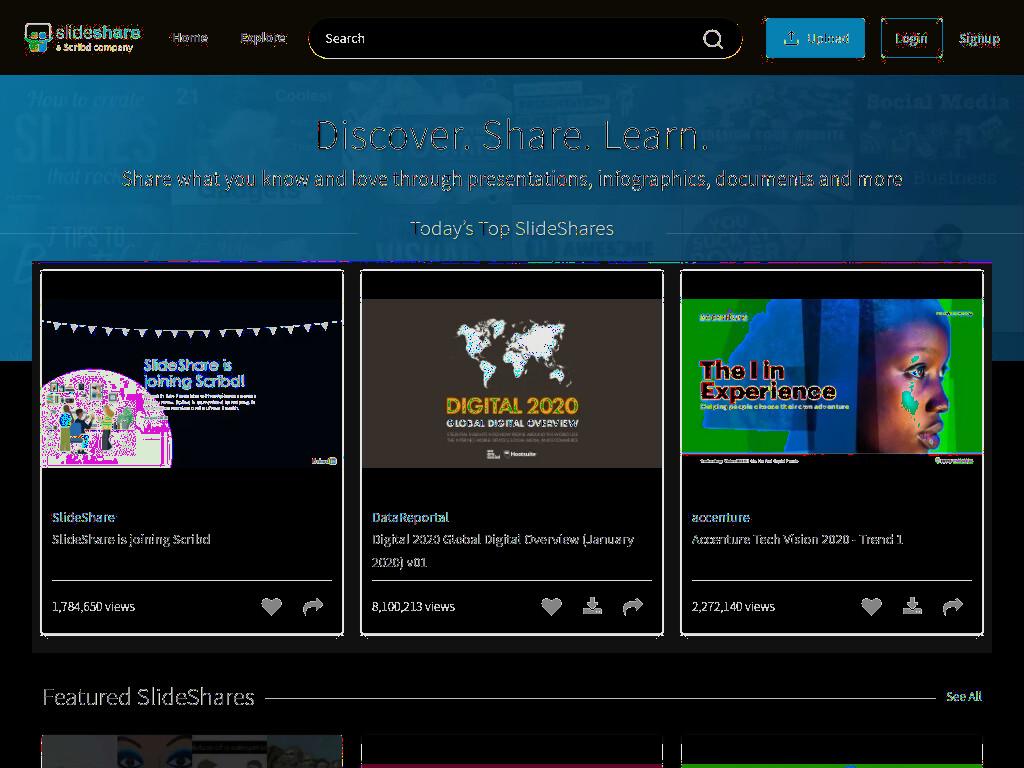Open the Signup link
1024x768 pixels.
pyautogui.click(x=979, y=39)
